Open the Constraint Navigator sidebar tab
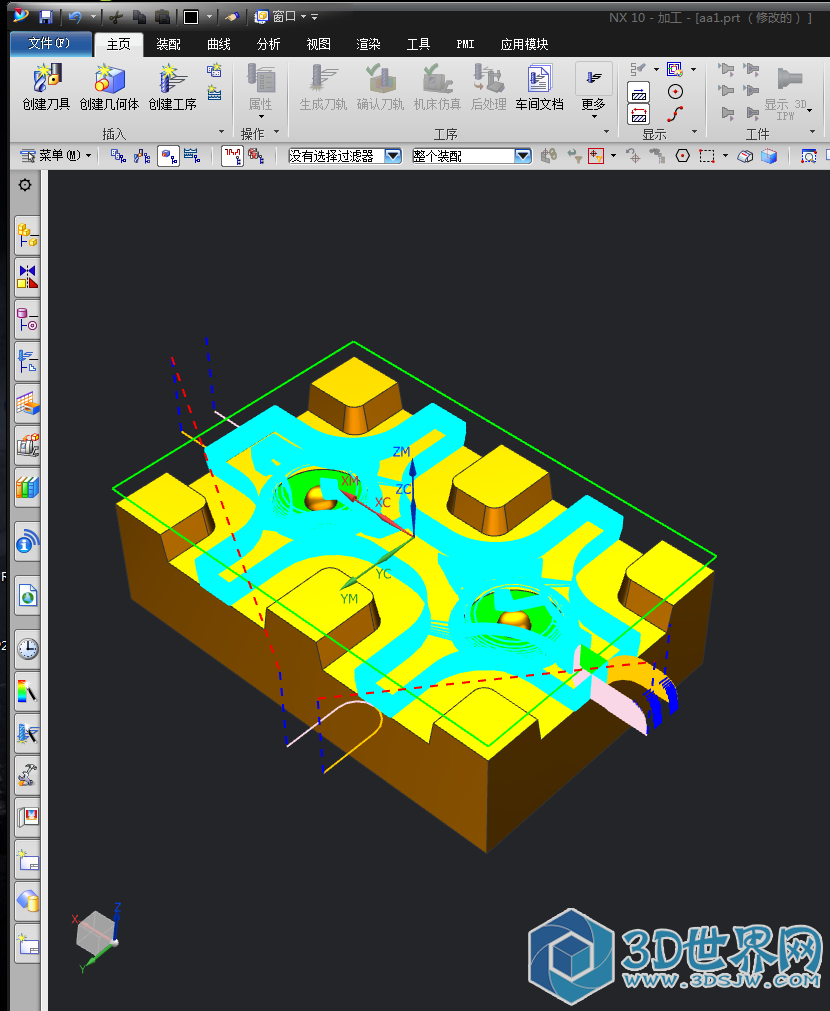The height and width of the screenshot is (1011, 830). (x=28, y=277)
